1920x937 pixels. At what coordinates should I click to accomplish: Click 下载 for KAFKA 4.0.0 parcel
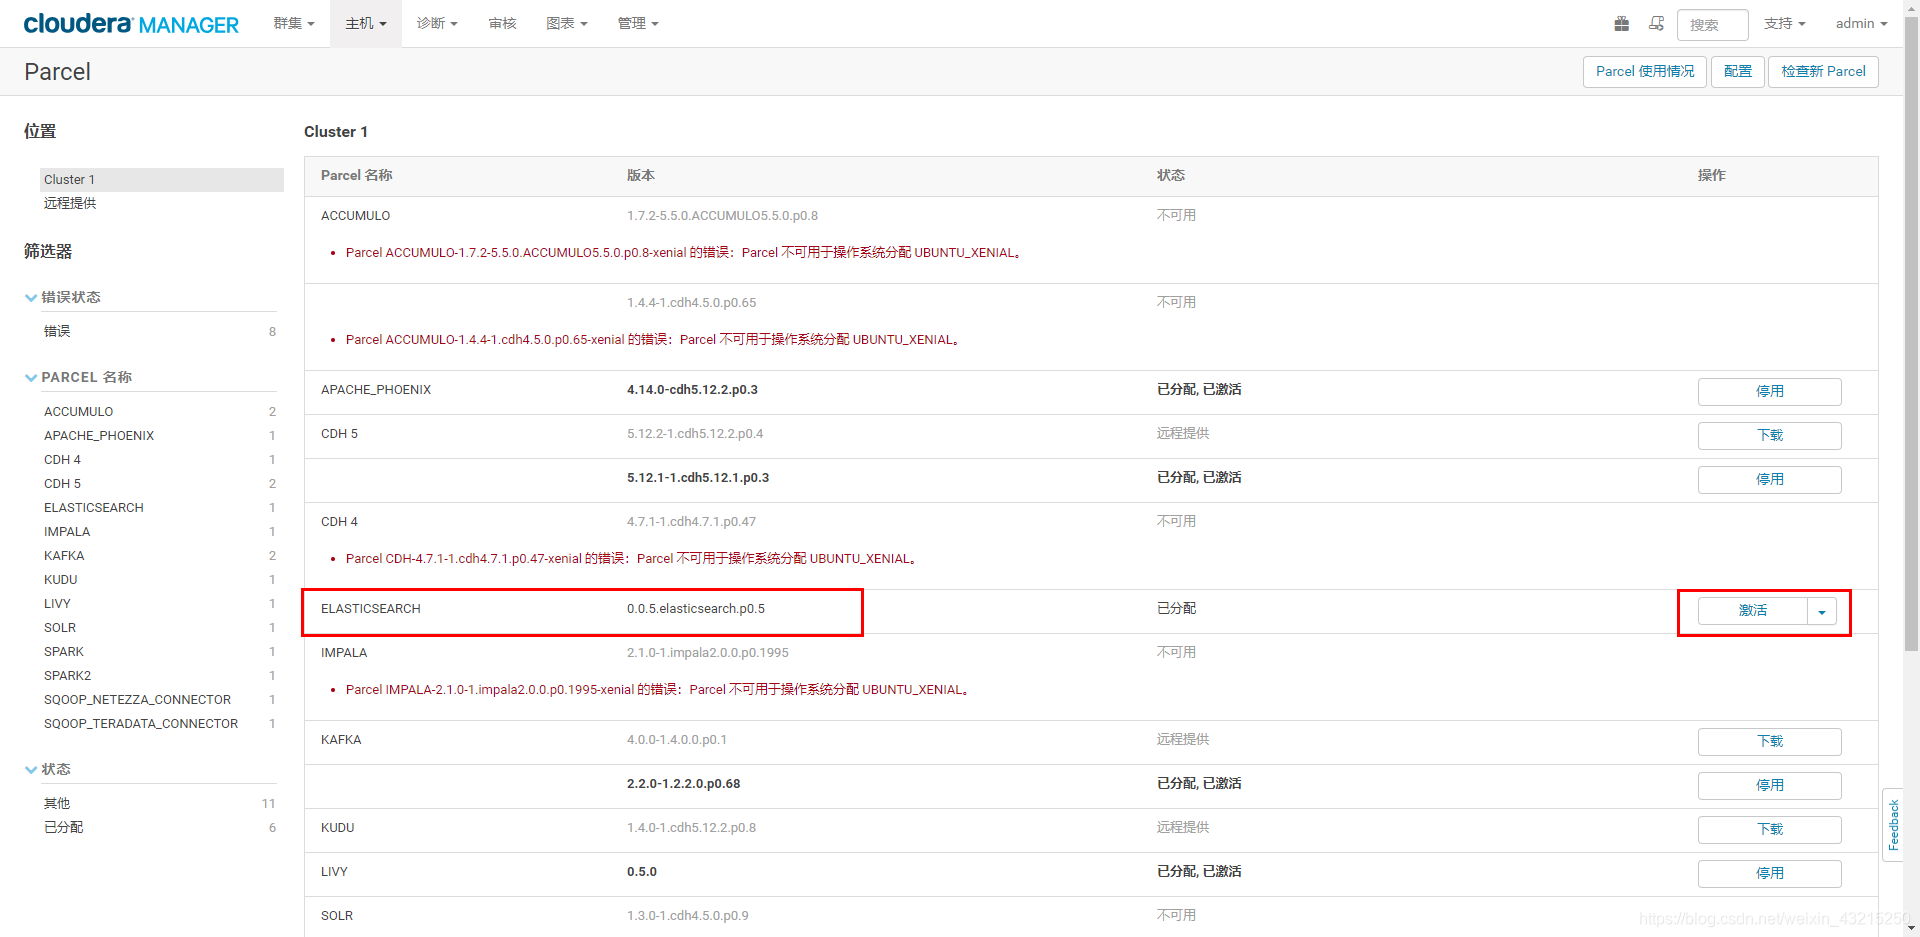pyautogui.click(x=1769, y=741)
